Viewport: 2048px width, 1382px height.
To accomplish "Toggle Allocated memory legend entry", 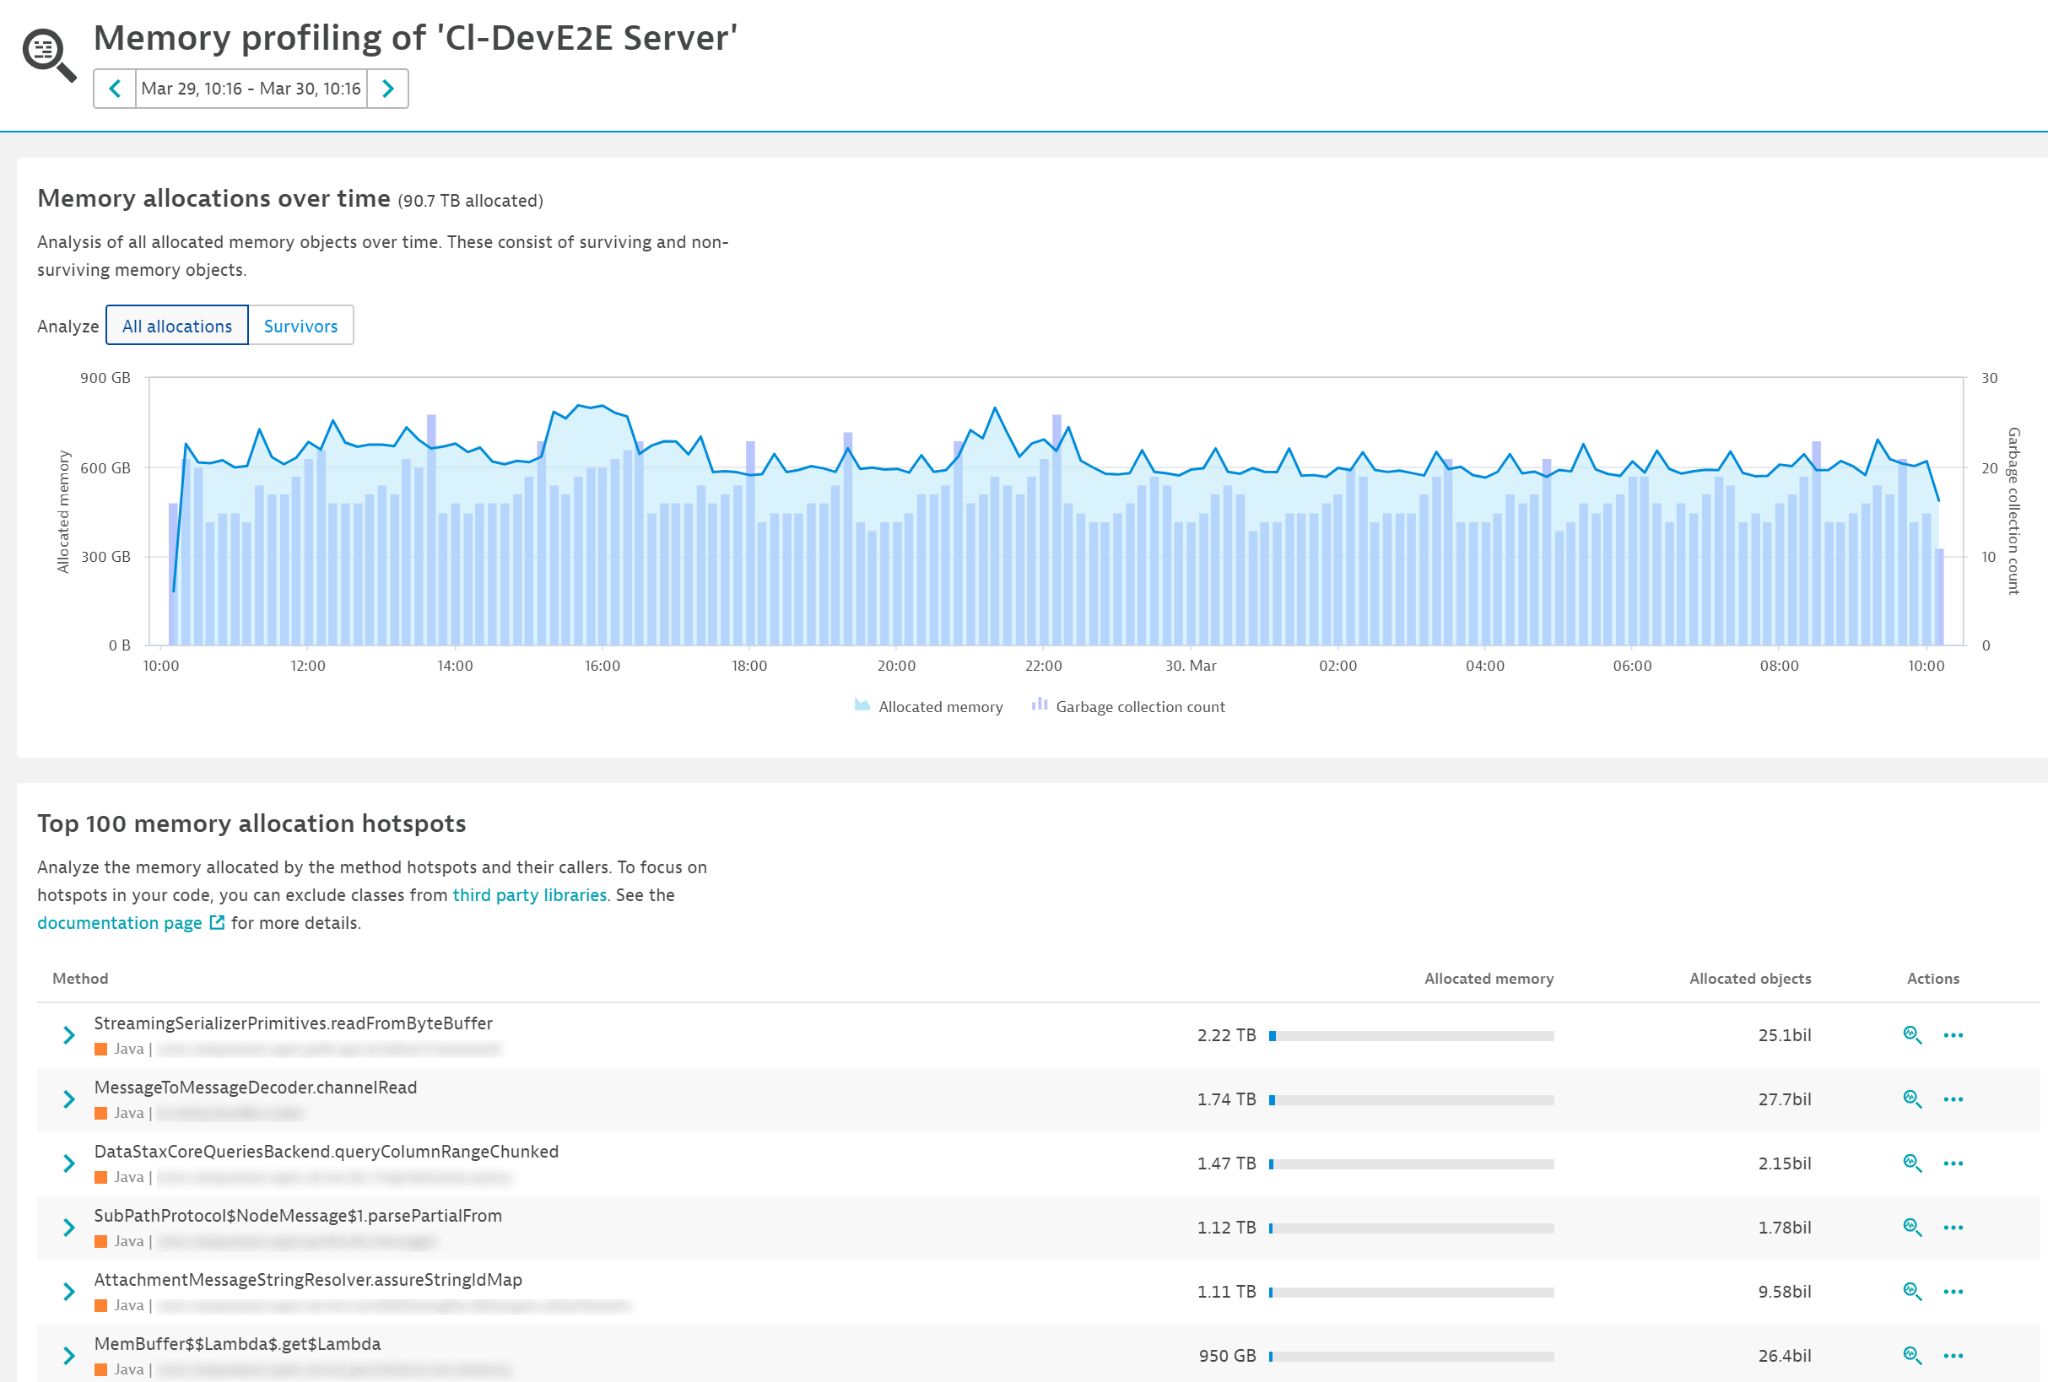I will [928, 707].
